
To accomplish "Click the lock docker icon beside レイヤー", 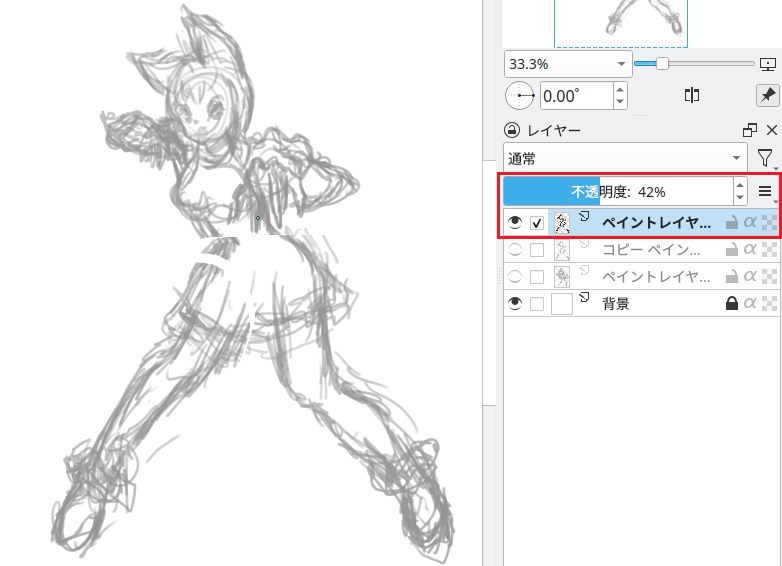I will 511,130.
